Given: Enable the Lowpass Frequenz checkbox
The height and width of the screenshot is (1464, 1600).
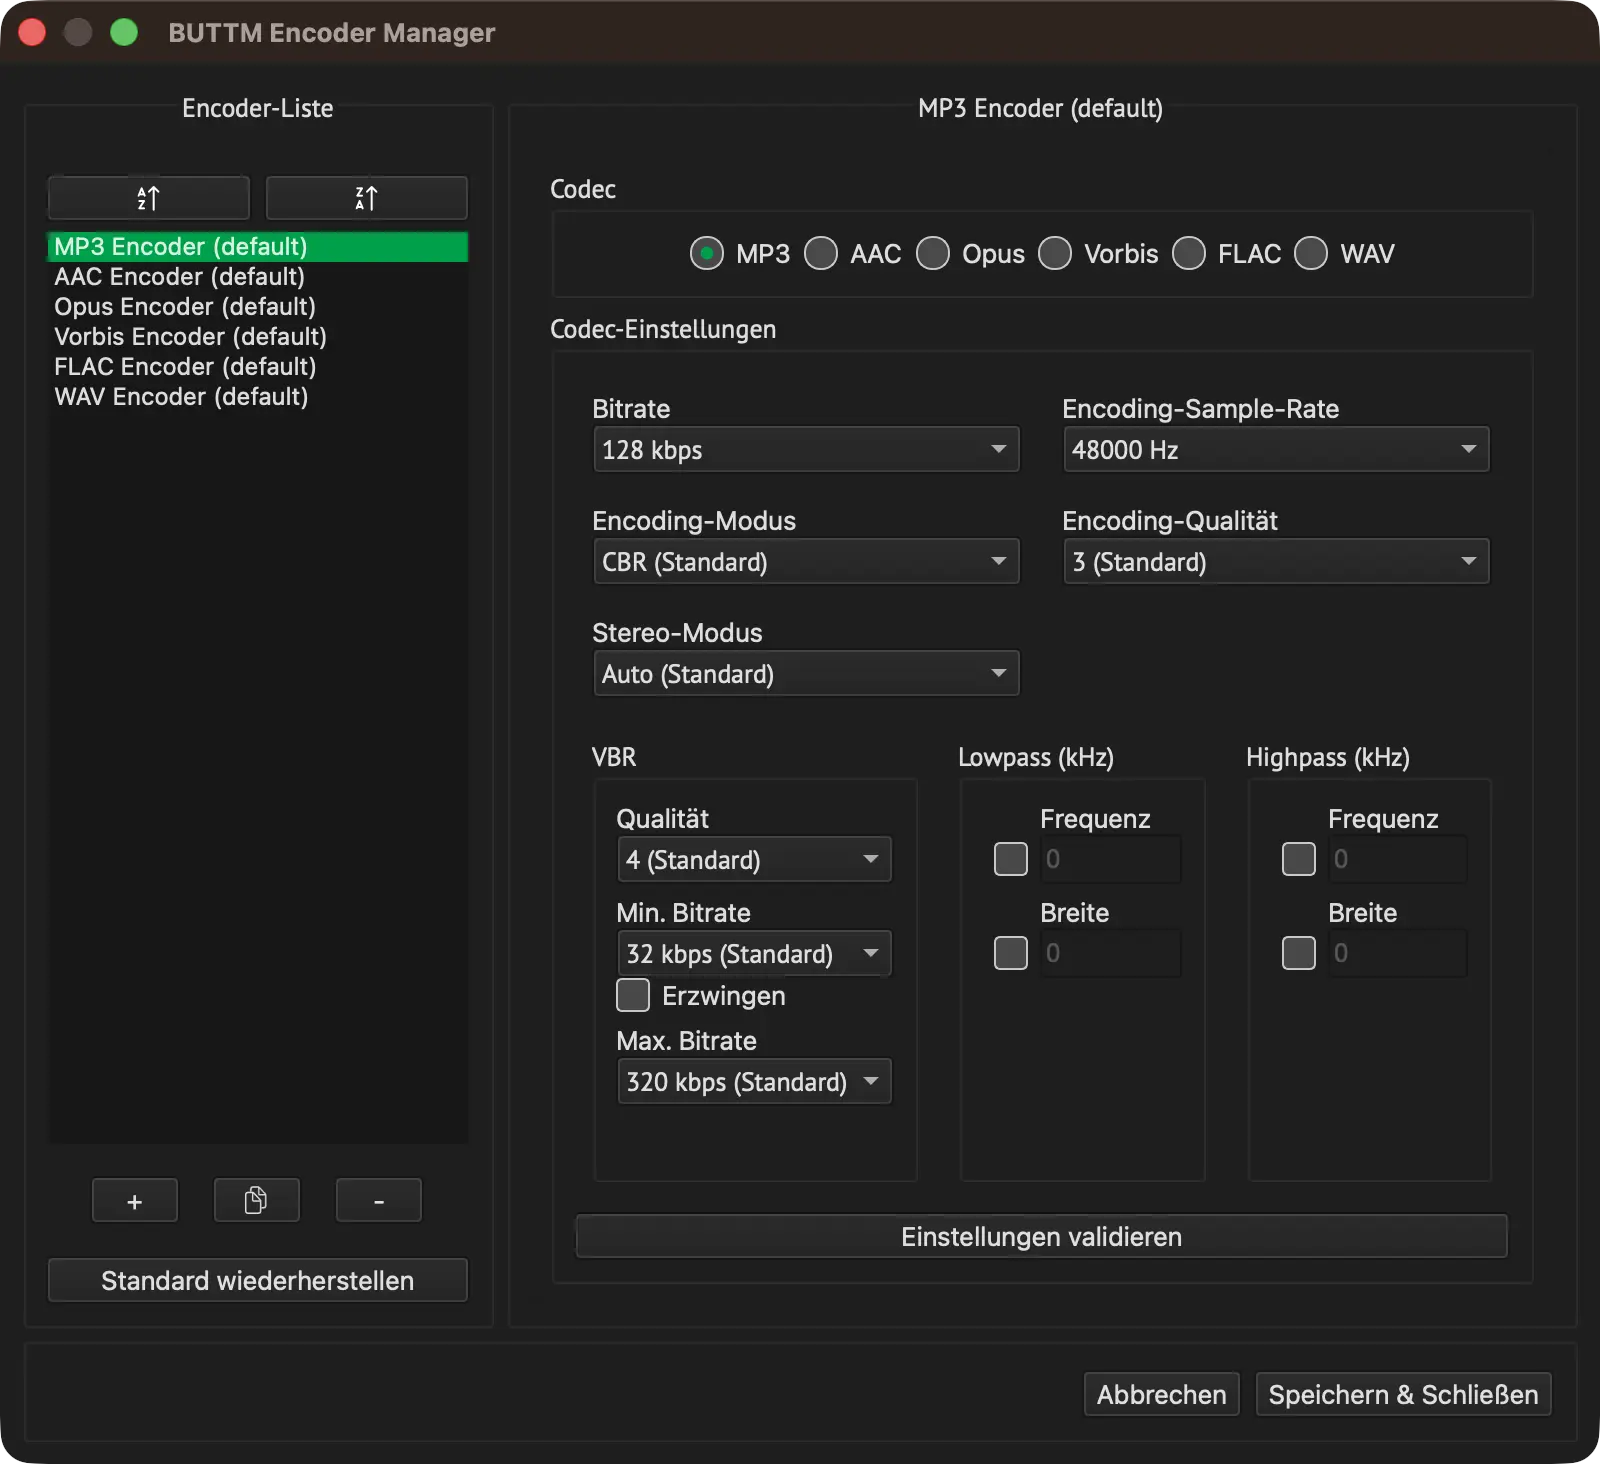Looking at the screenshot, I should 1011,859.
